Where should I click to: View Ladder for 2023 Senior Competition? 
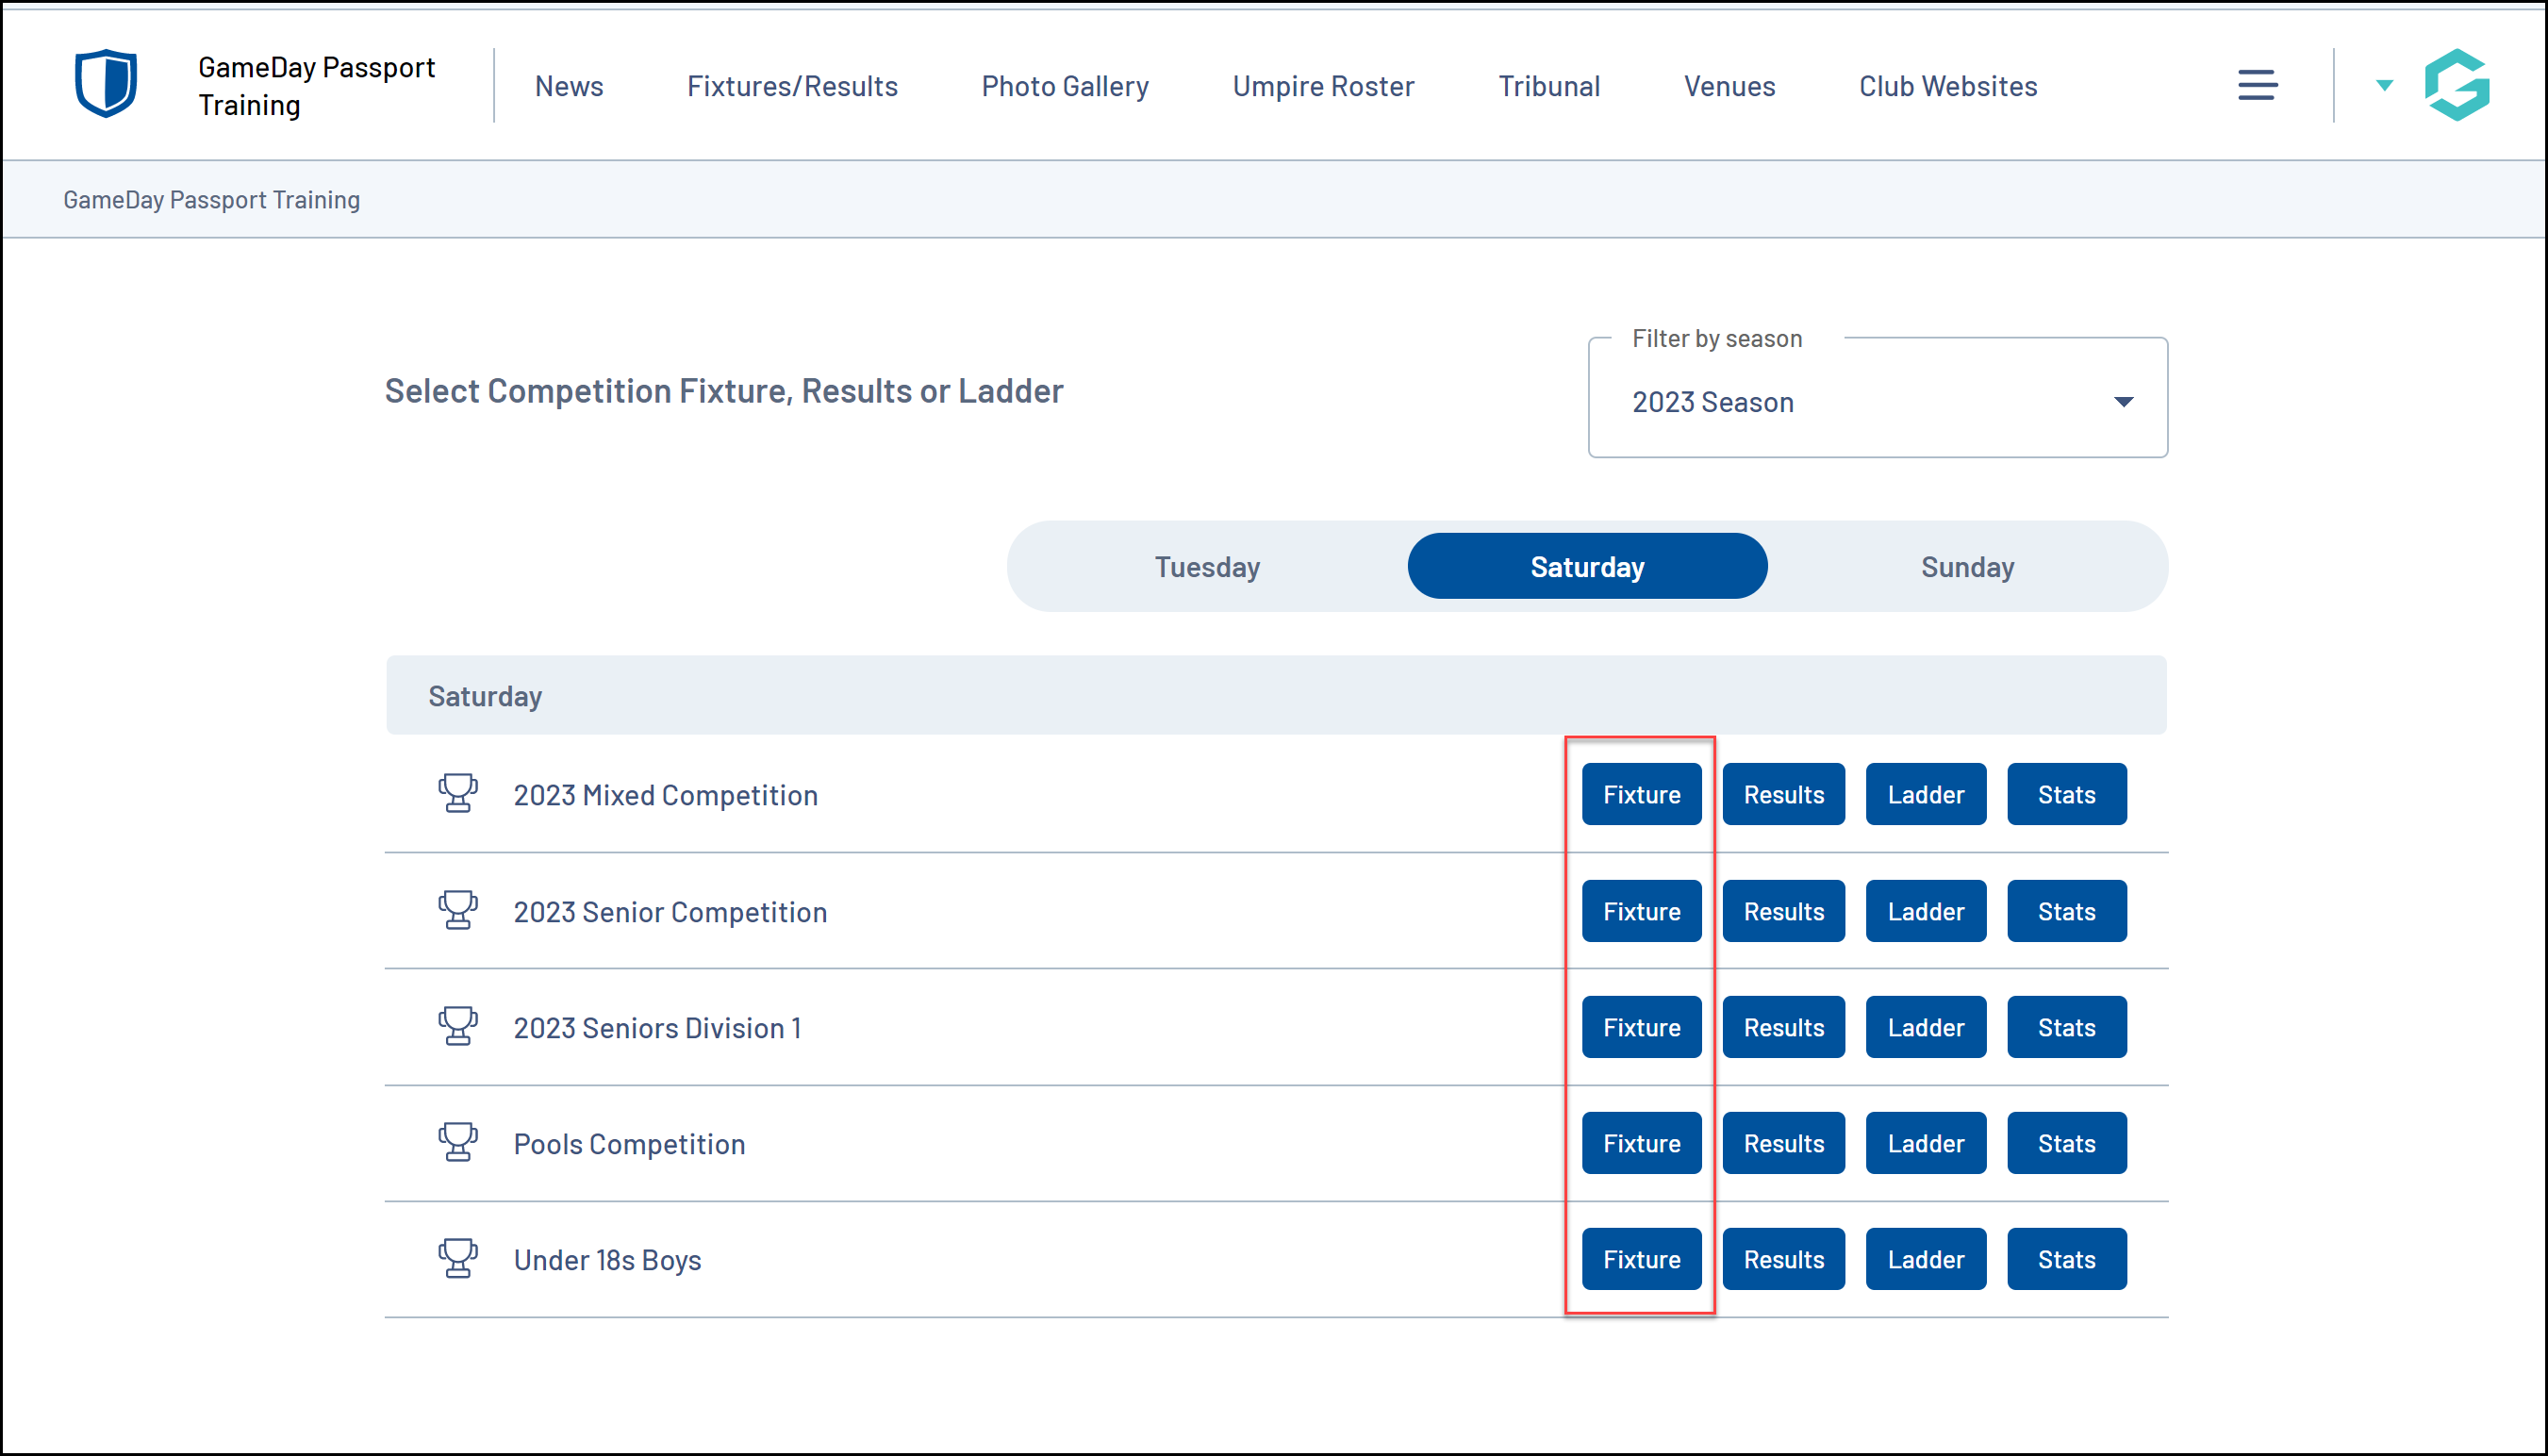tap(1925, 911)
